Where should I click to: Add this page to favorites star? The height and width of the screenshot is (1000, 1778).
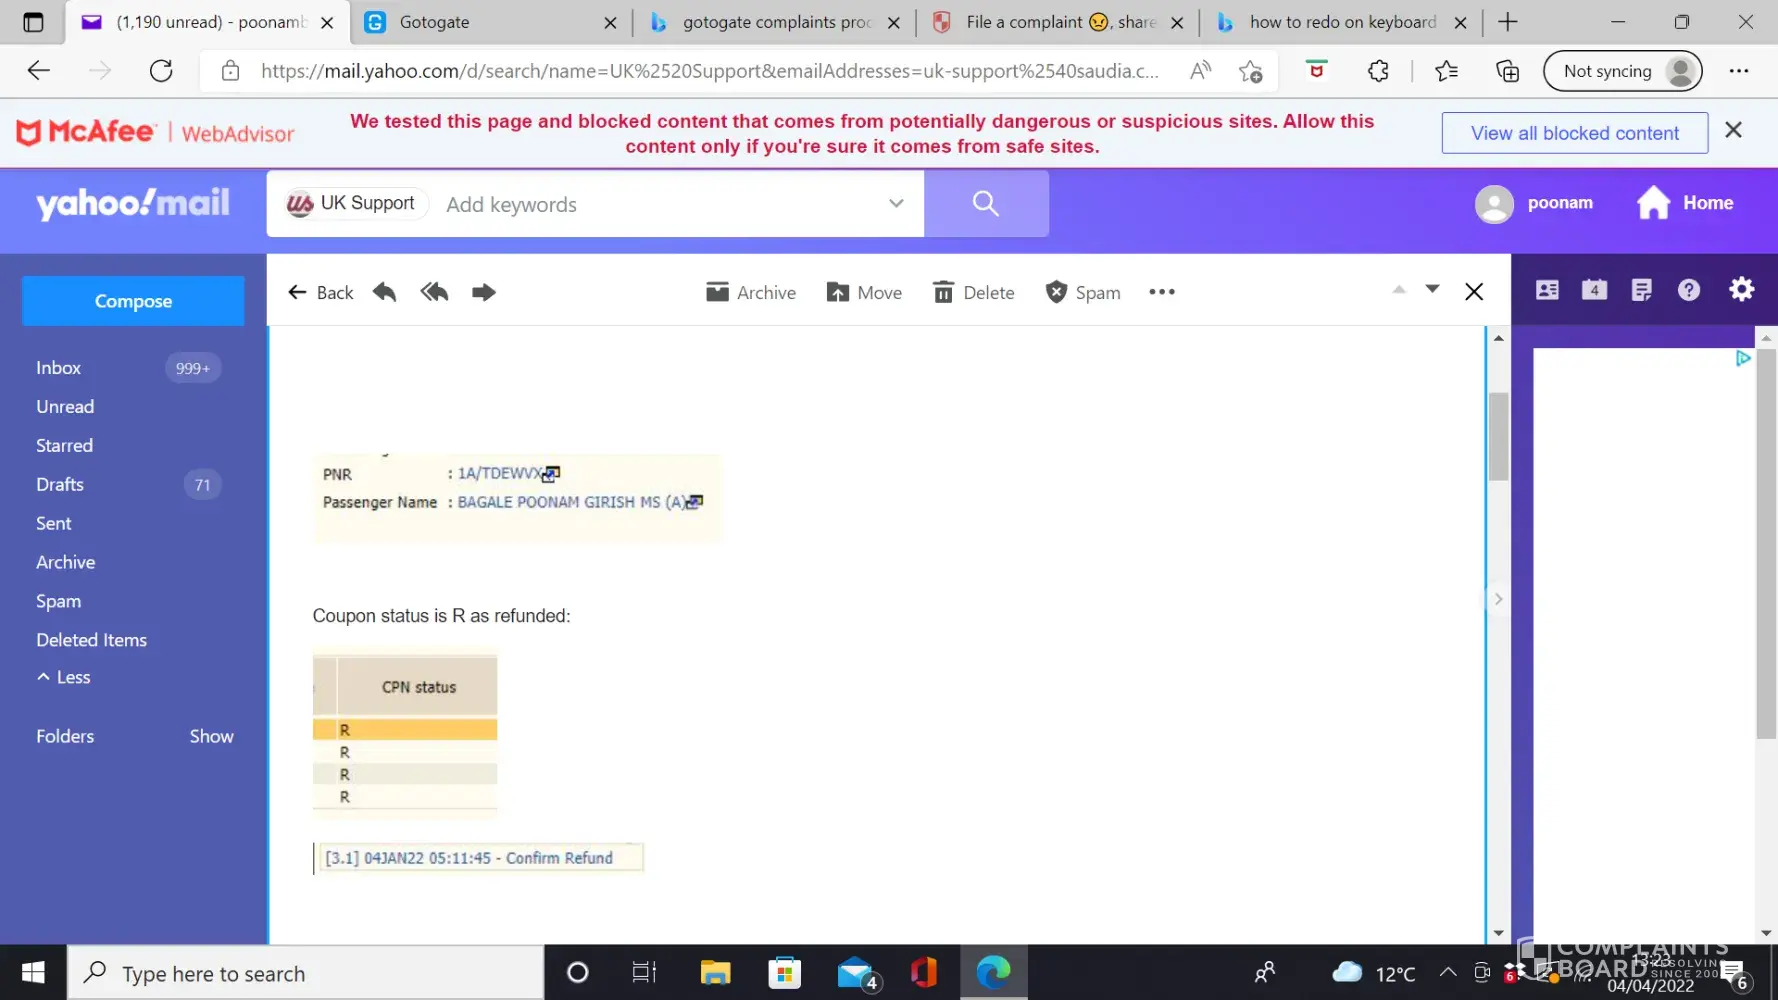1250,71
